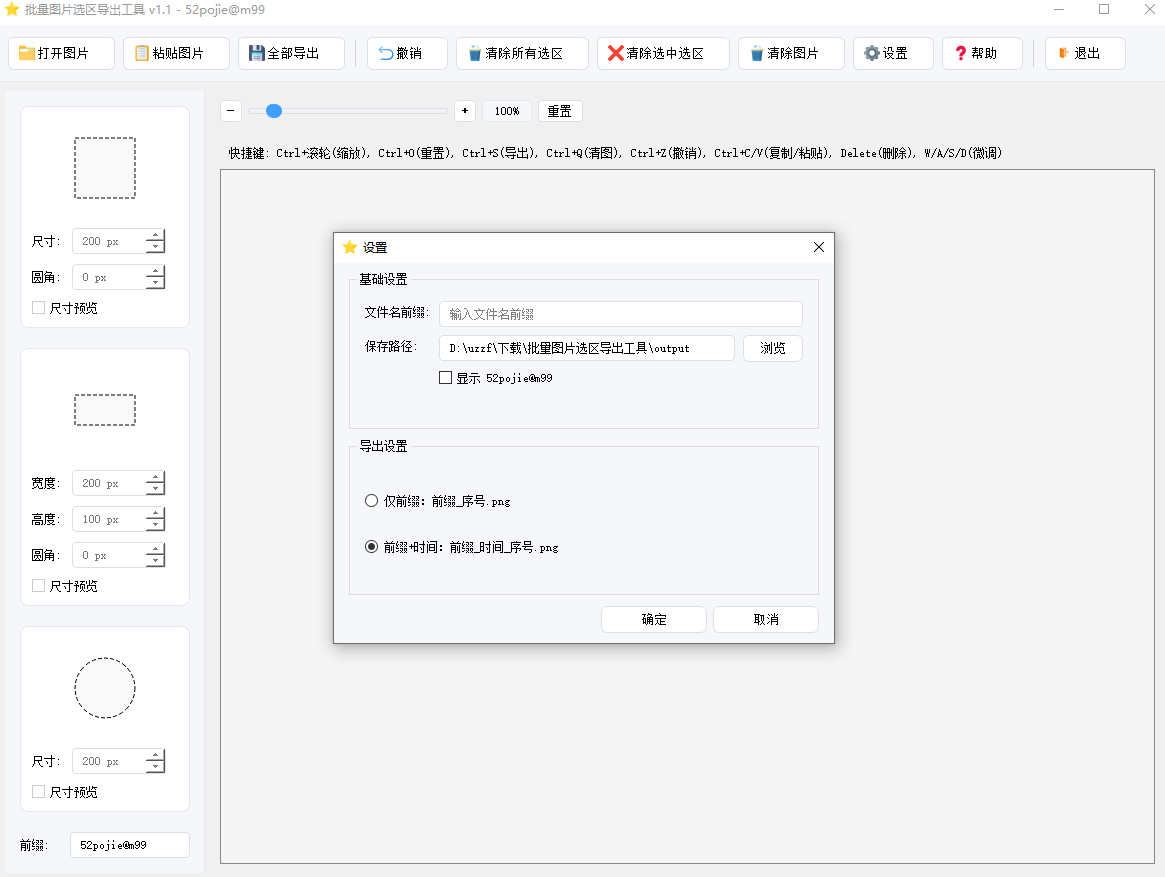Click the Settings gear icon in toolbar
Image resolution: width=1165 pixels, height=877 pixels.
pos(872,54)
